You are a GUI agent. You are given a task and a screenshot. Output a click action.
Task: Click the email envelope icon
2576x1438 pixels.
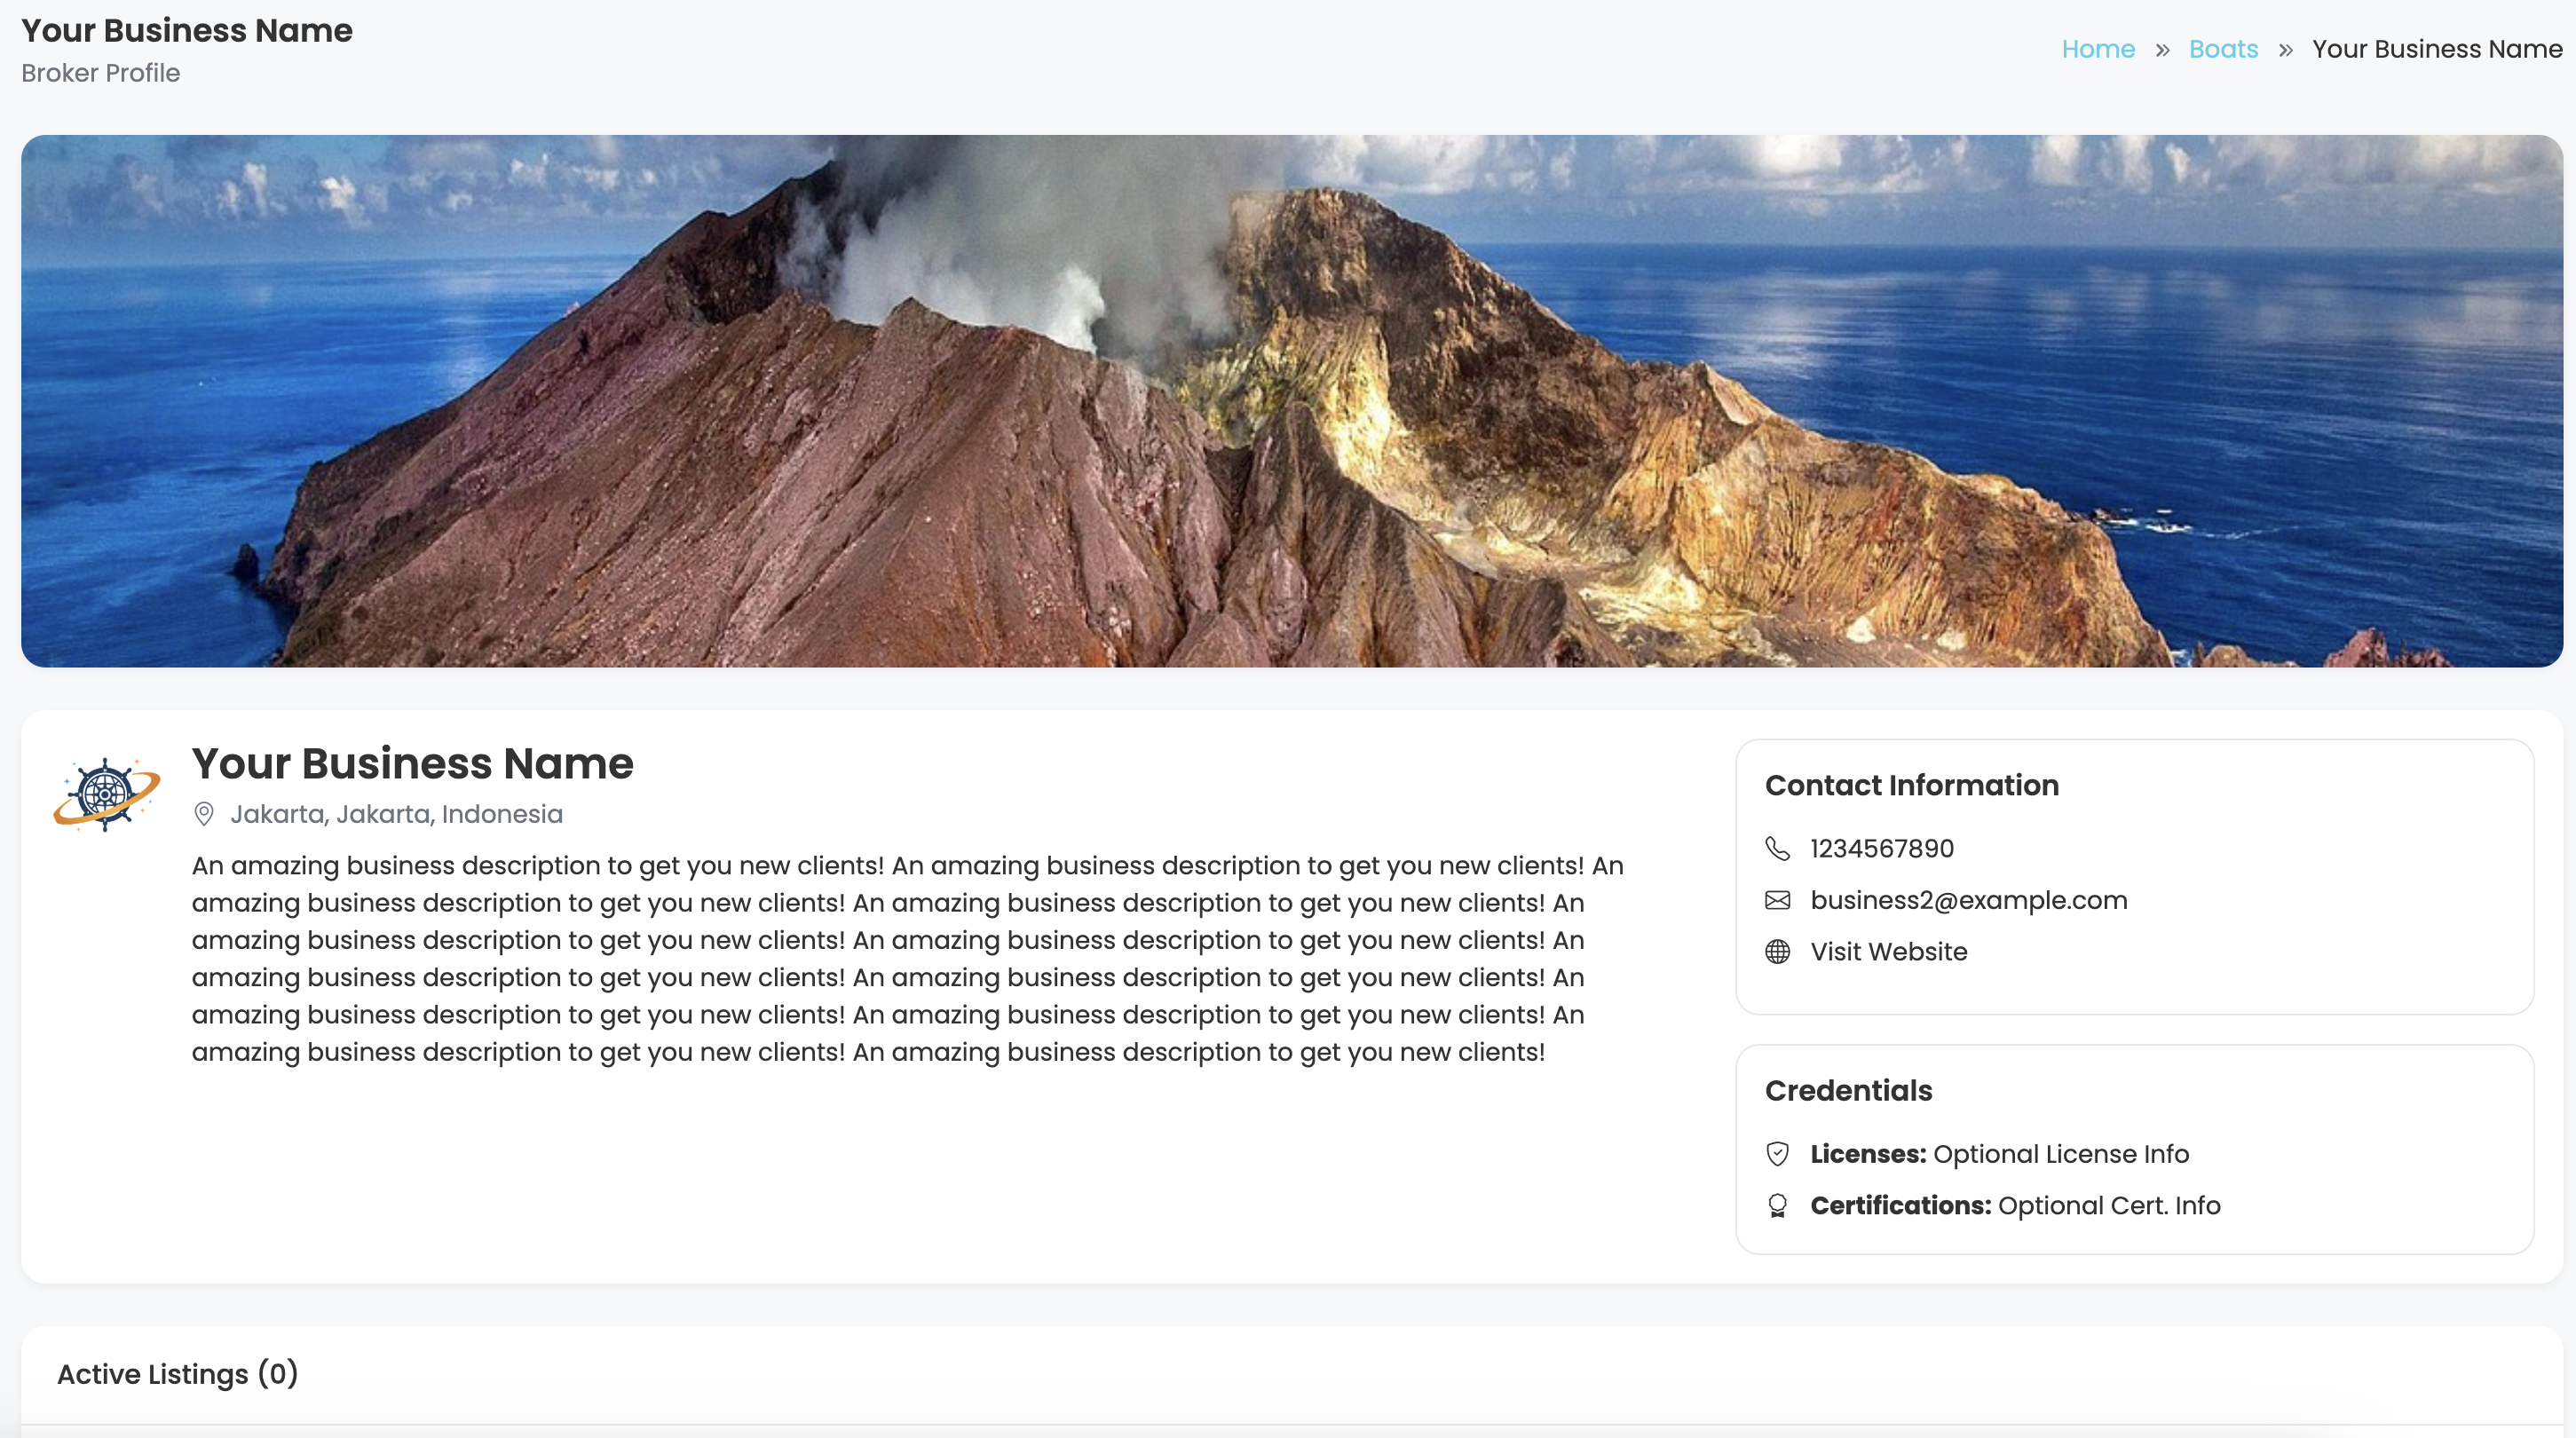click(x=1778, y=900)
